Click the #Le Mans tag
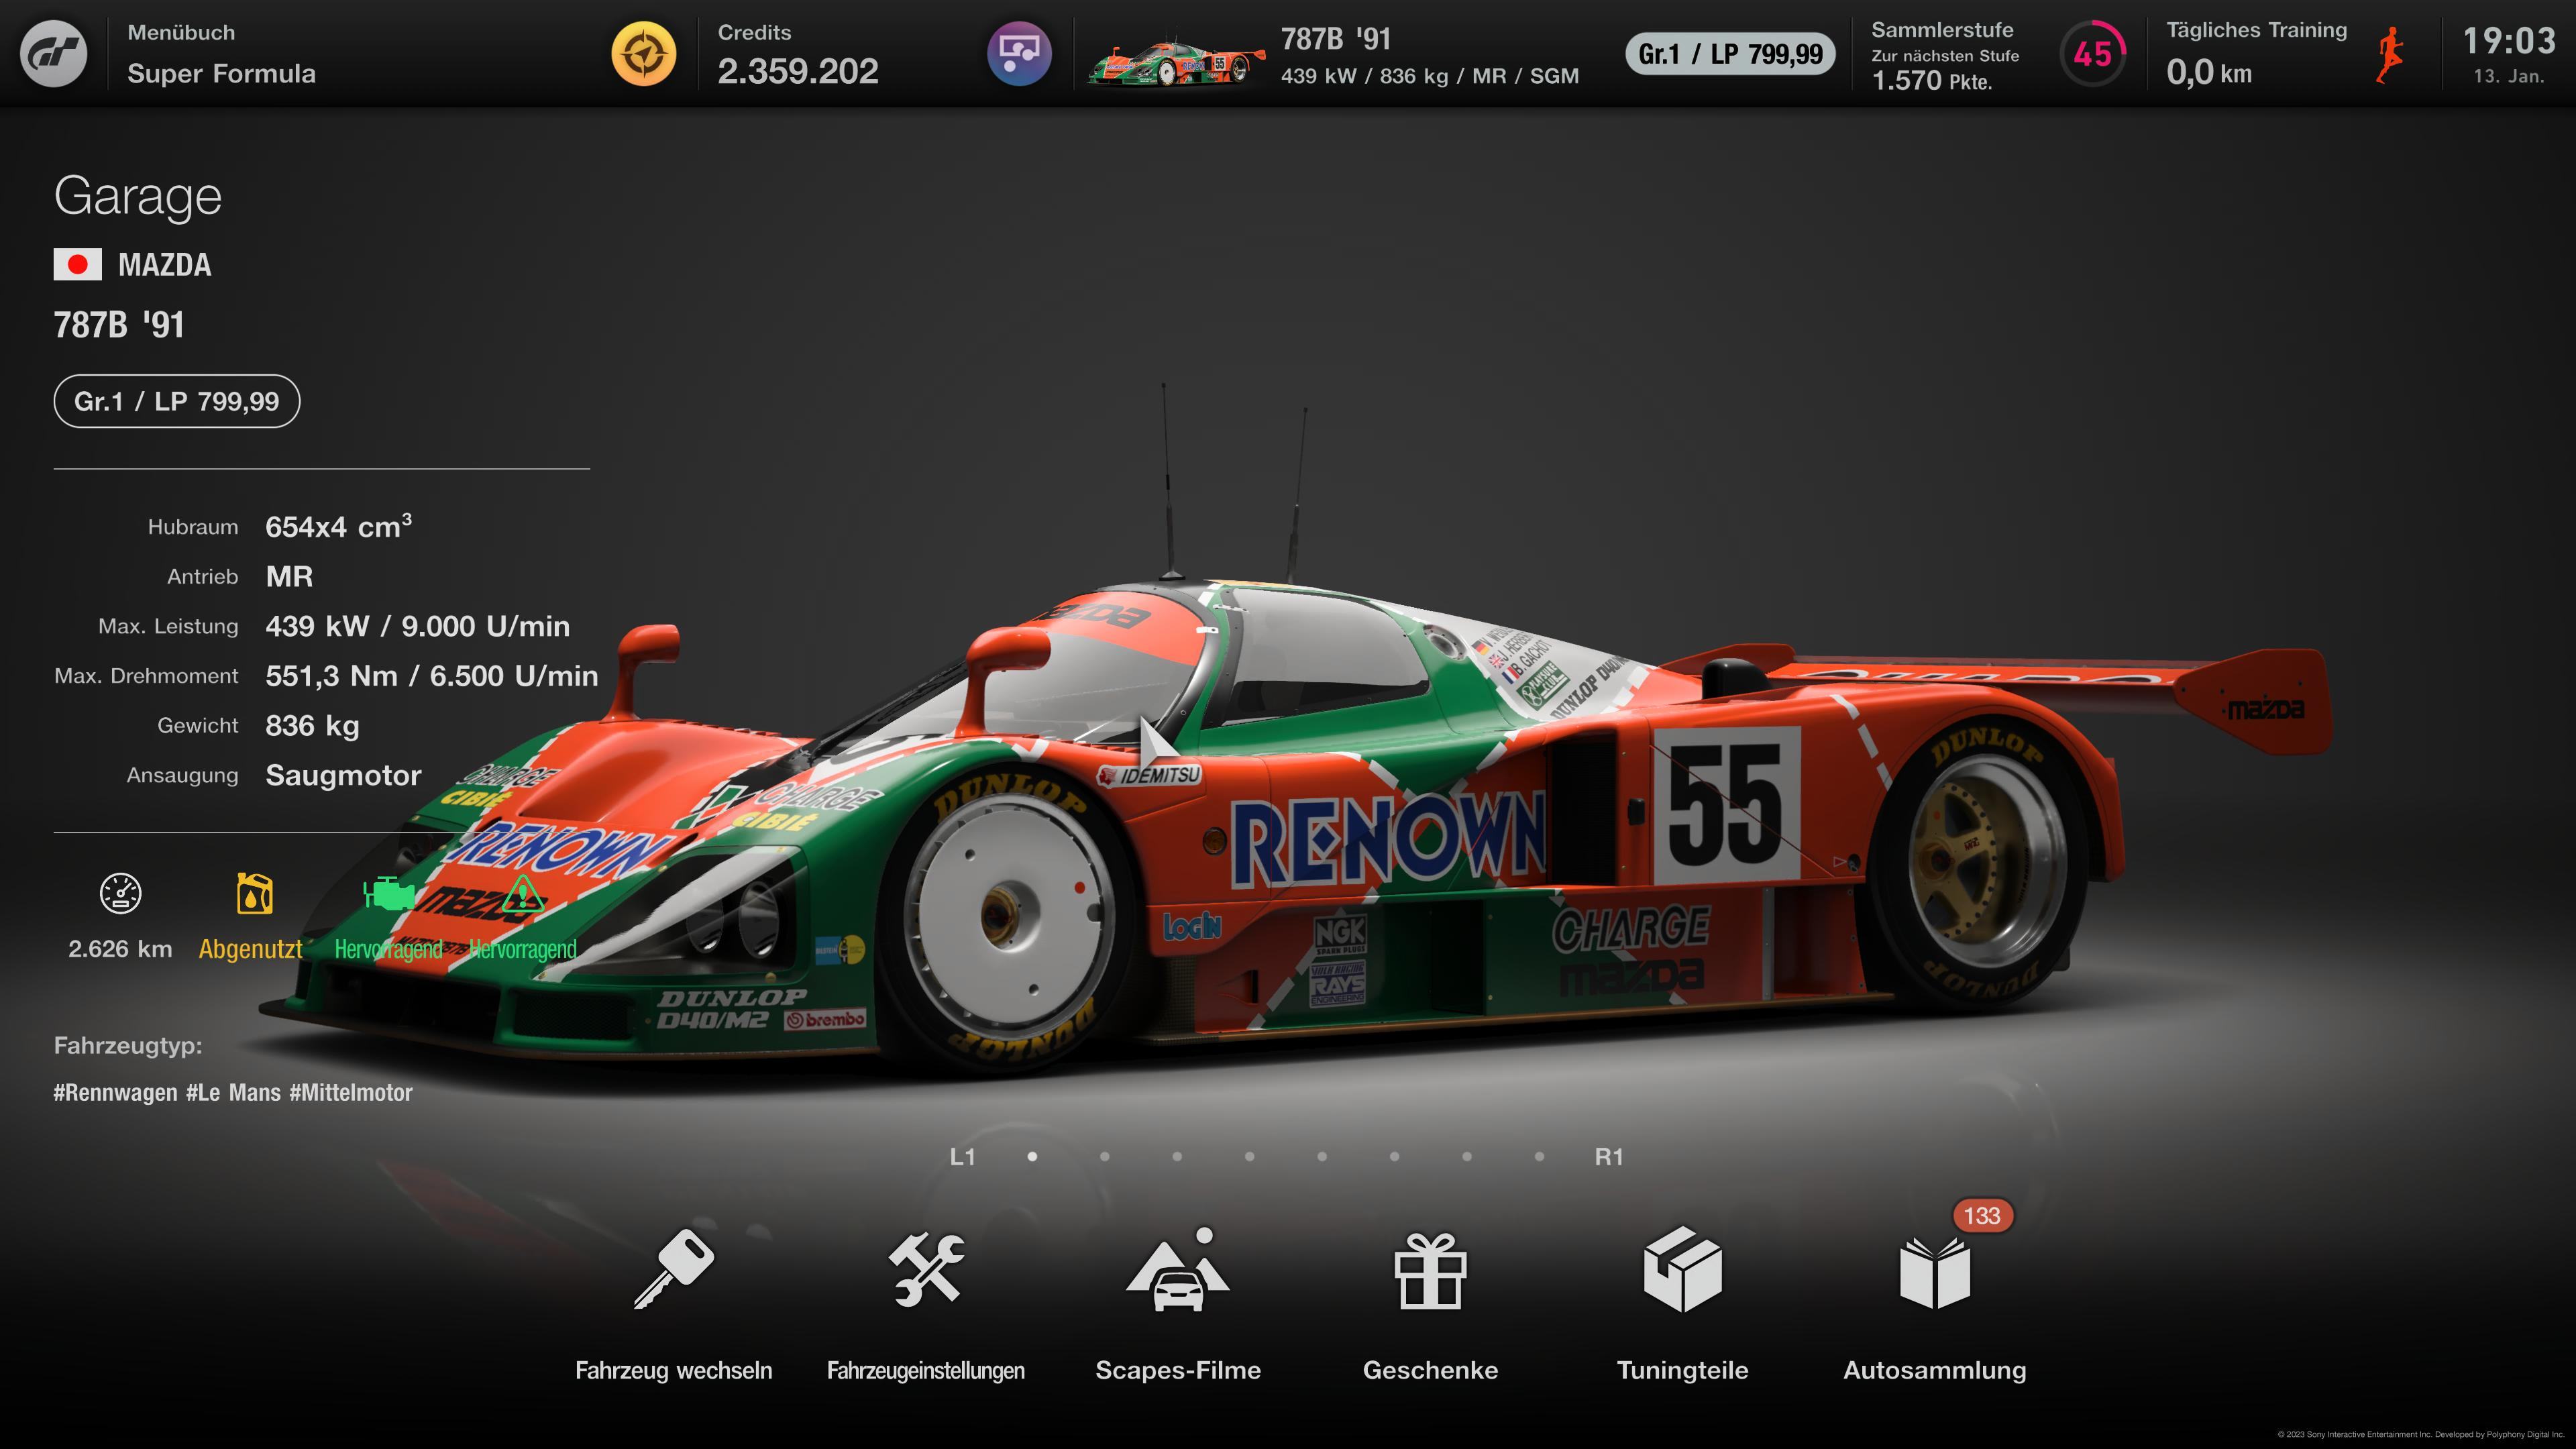Image resolution: width=2576 pixels, height=1449 pixels. [x=233, y=1092]
